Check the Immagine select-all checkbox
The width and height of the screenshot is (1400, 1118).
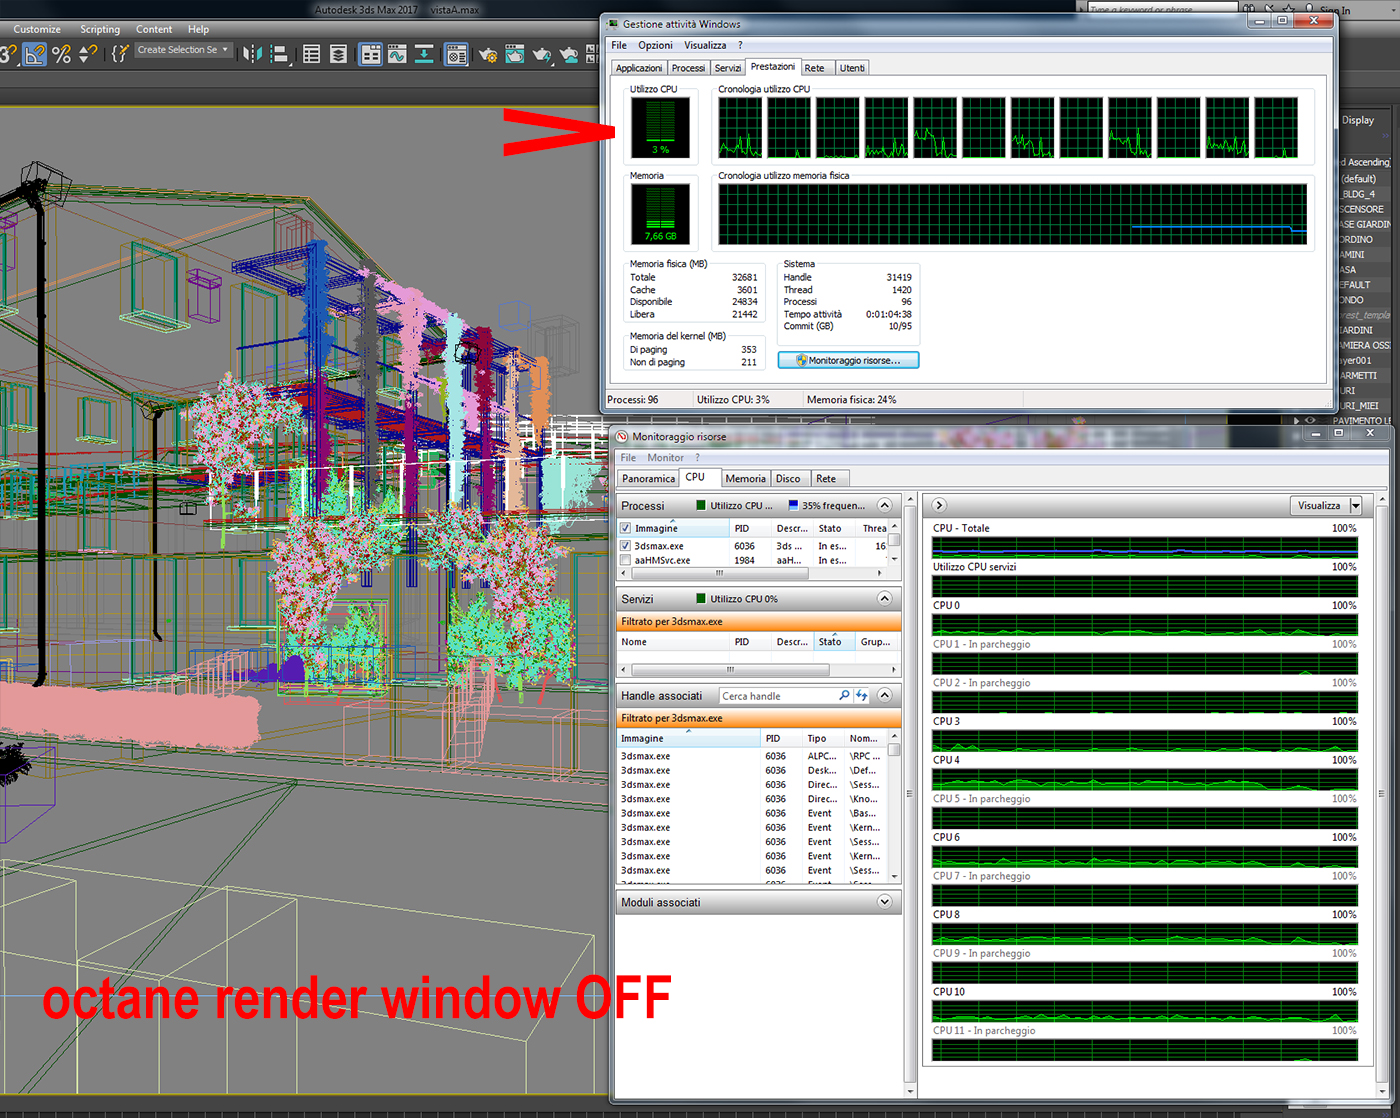(626, 529)
